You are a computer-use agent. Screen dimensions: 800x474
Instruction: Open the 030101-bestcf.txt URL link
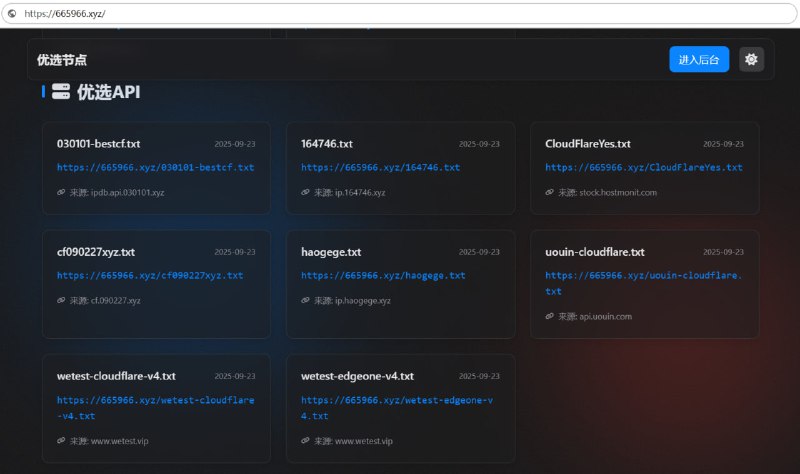[155, 168]
